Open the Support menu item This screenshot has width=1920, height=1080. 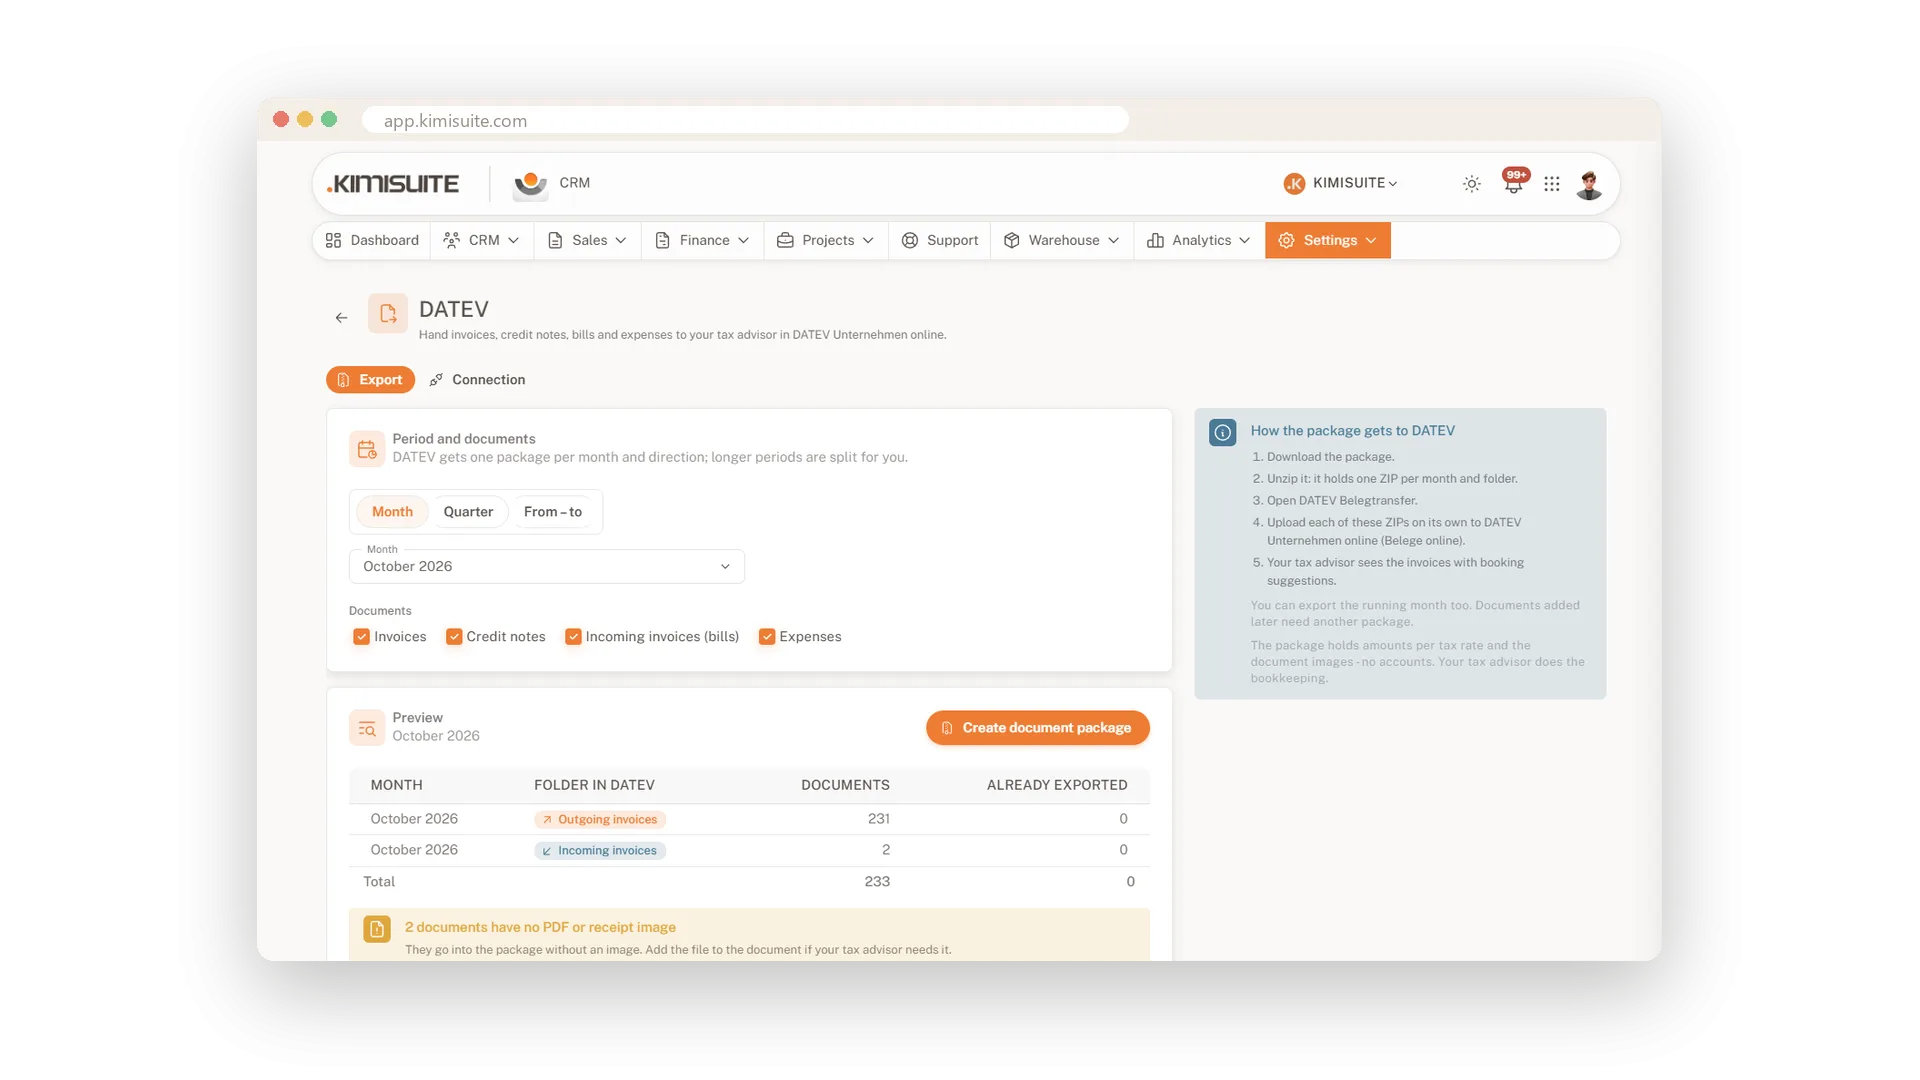pyautogui.click(x=940, y=241)
